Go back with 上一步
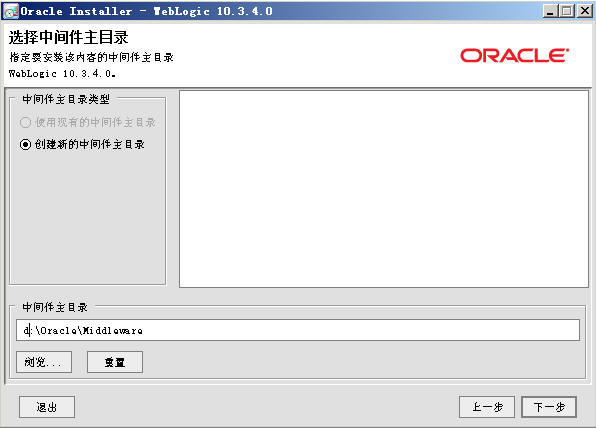 click(x=487, y=407)
